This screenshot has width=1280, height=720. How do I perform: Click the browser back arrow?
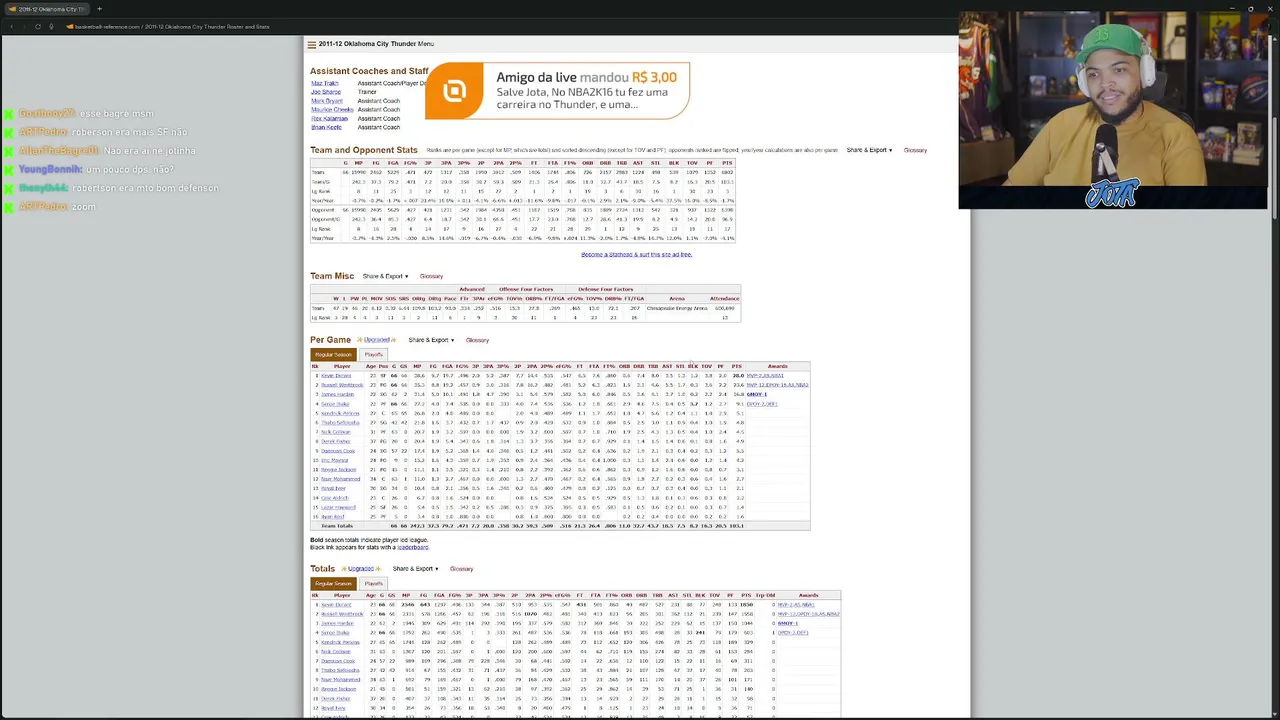tap(11, 26)
